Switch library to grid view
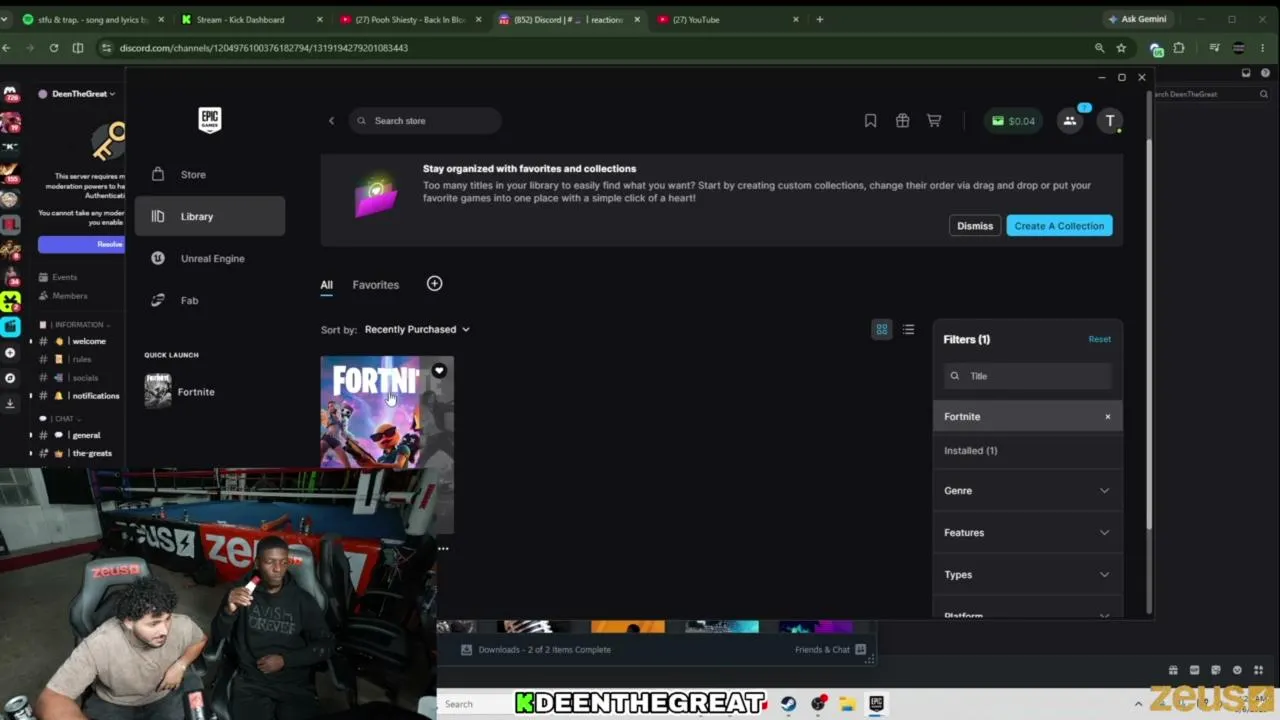The image size is (1280, 720). click(x=882, y=329)
